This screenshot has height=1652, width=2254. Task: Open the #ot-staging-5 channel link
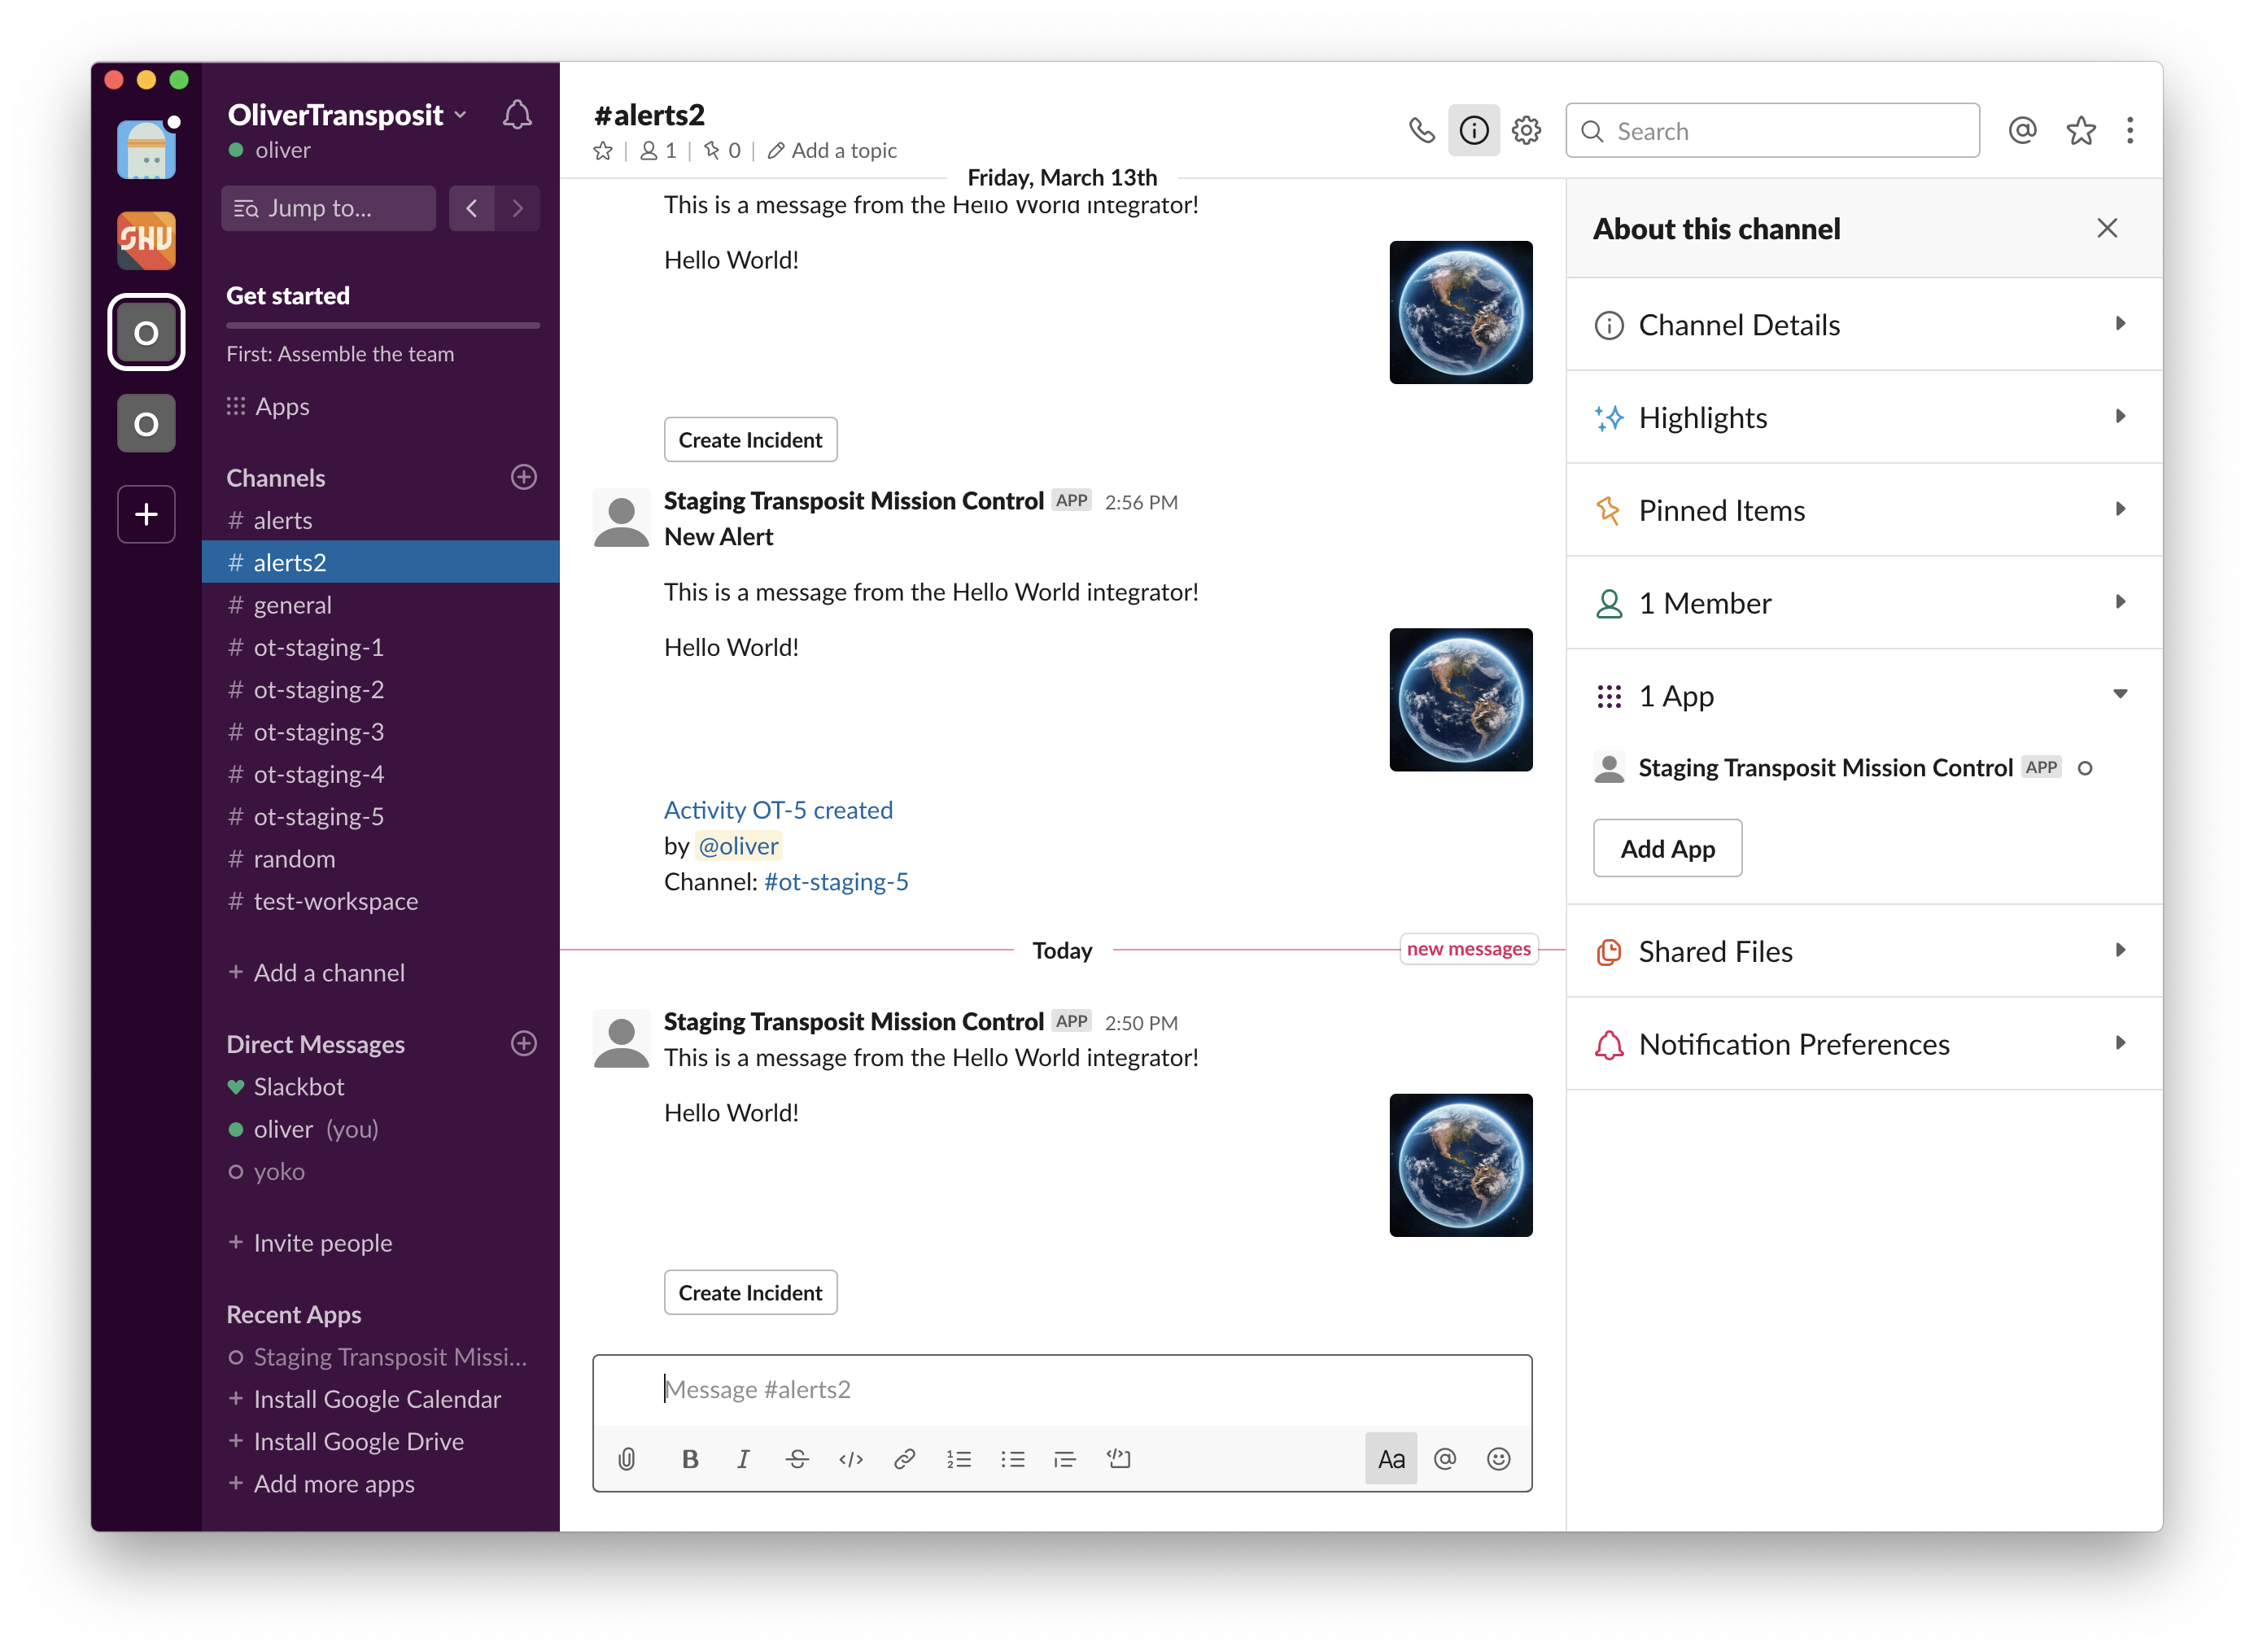836,882
